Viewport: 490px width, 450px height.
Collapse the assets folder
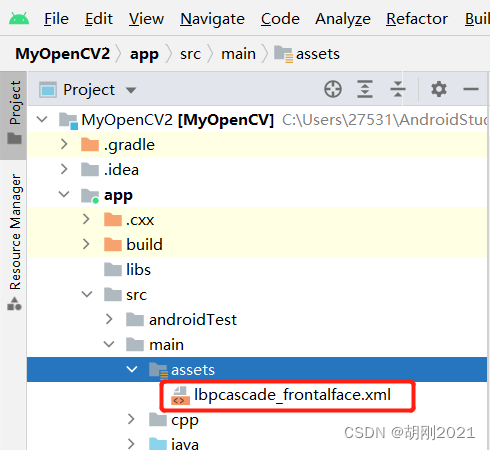(x=132, y=369)
